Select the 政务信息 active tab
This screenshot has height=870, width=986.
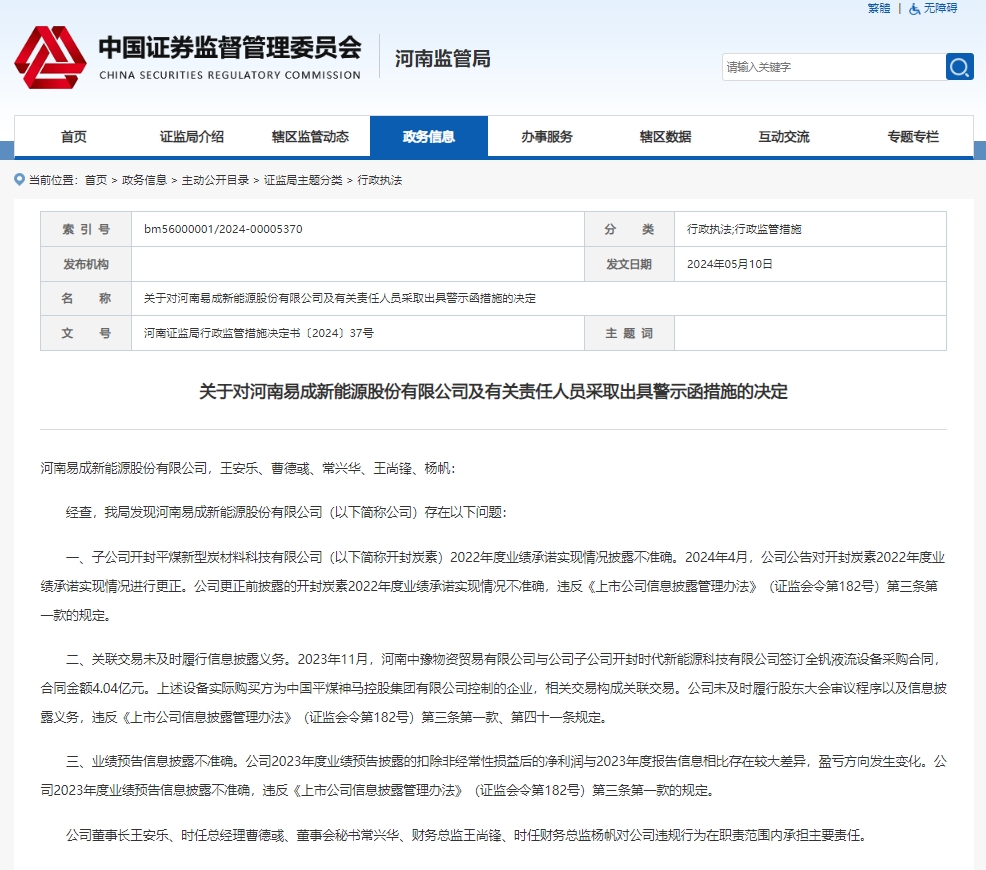pyautogui.click(x=428, y=137)
